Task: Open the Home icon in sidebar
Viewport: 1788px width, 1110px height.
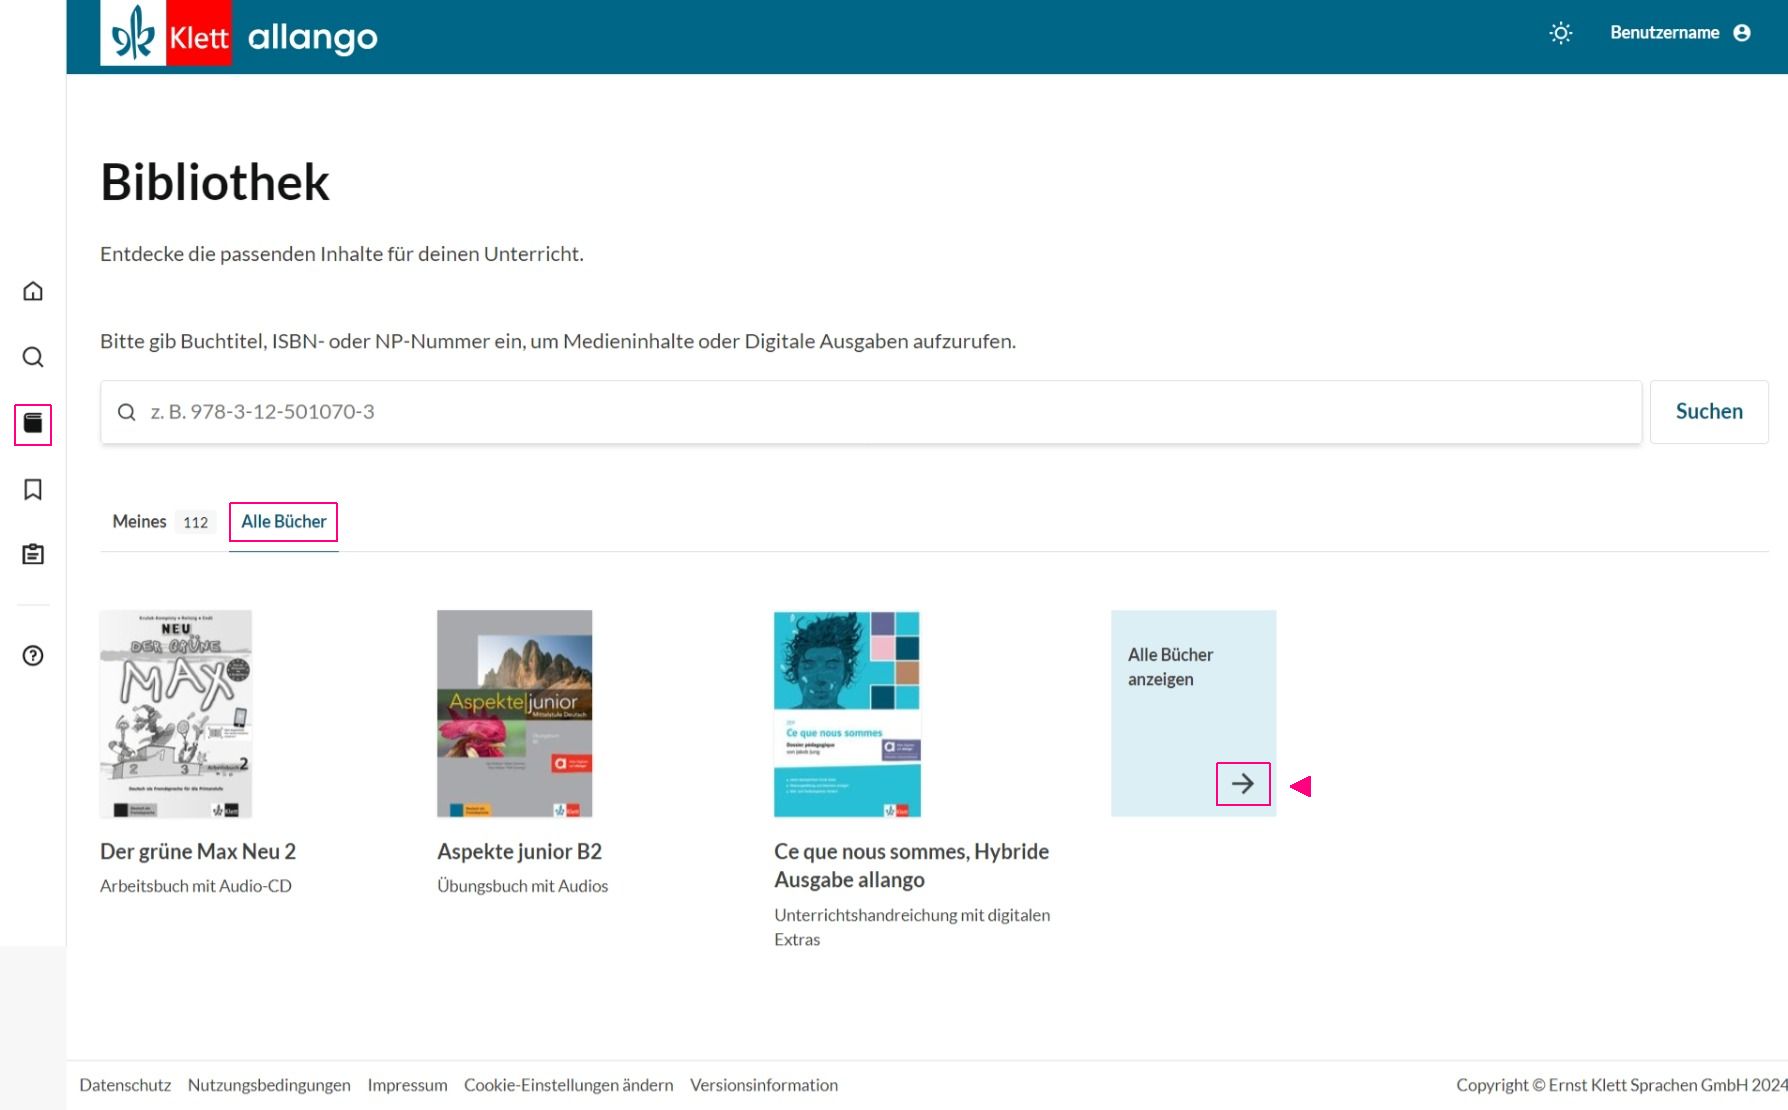Action: pyautogui.click(x=33, y=291)
